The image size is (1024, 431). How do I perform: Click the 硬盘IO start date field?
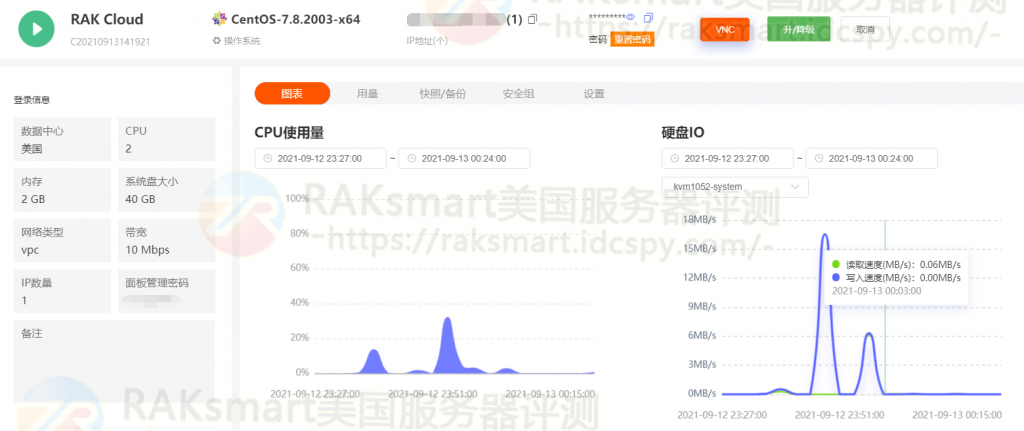point(727,158)
